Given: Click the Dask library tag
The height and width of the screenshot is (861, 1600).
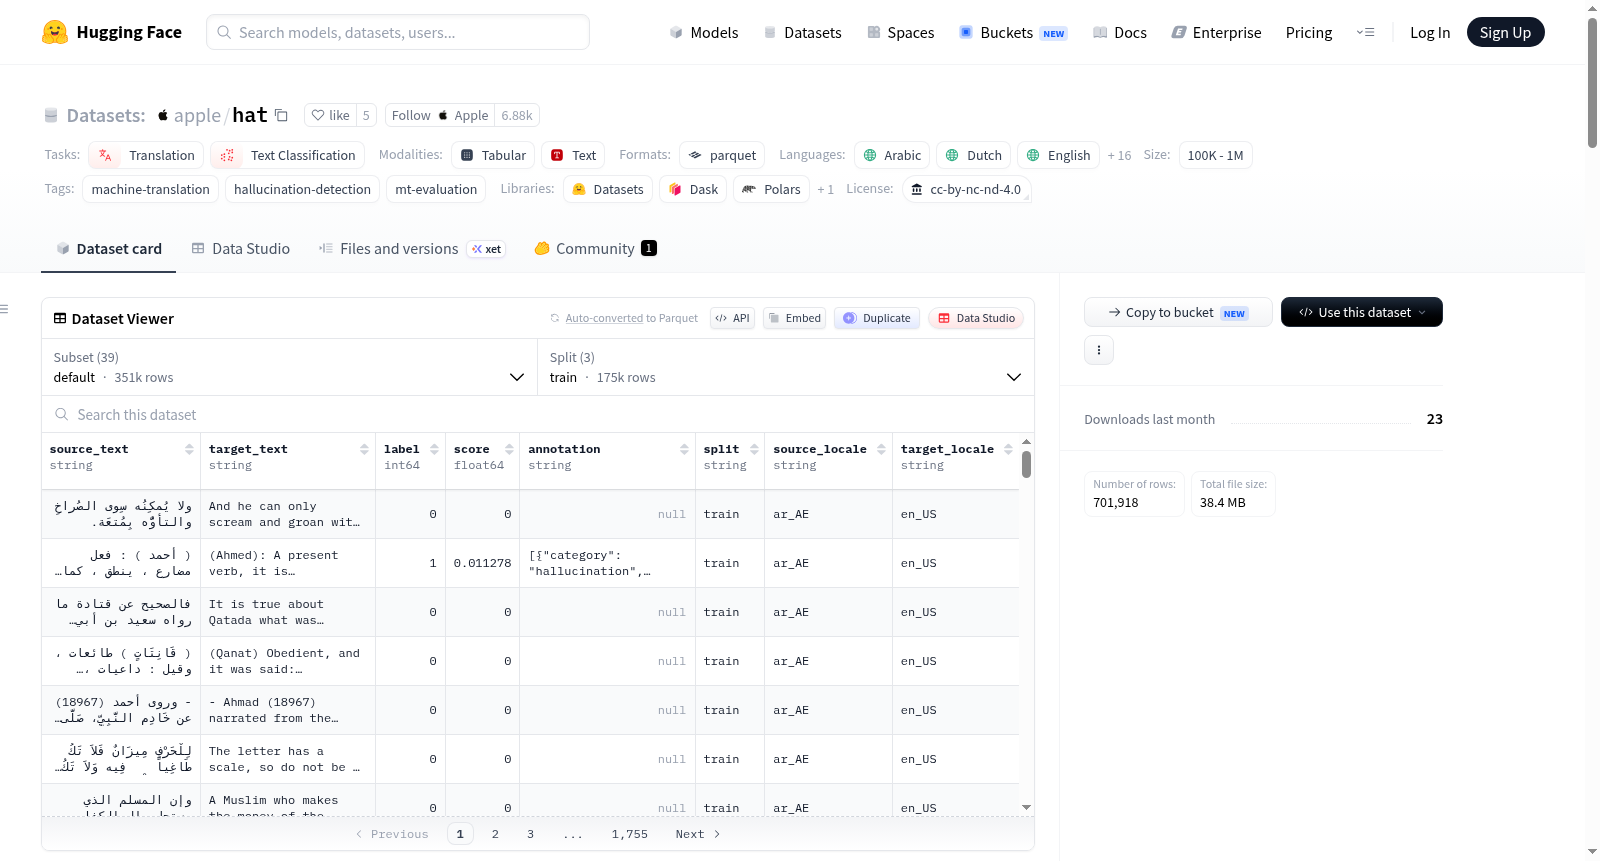Looking at the screenshot, I should pyautogui.click(x=693, y=189).
